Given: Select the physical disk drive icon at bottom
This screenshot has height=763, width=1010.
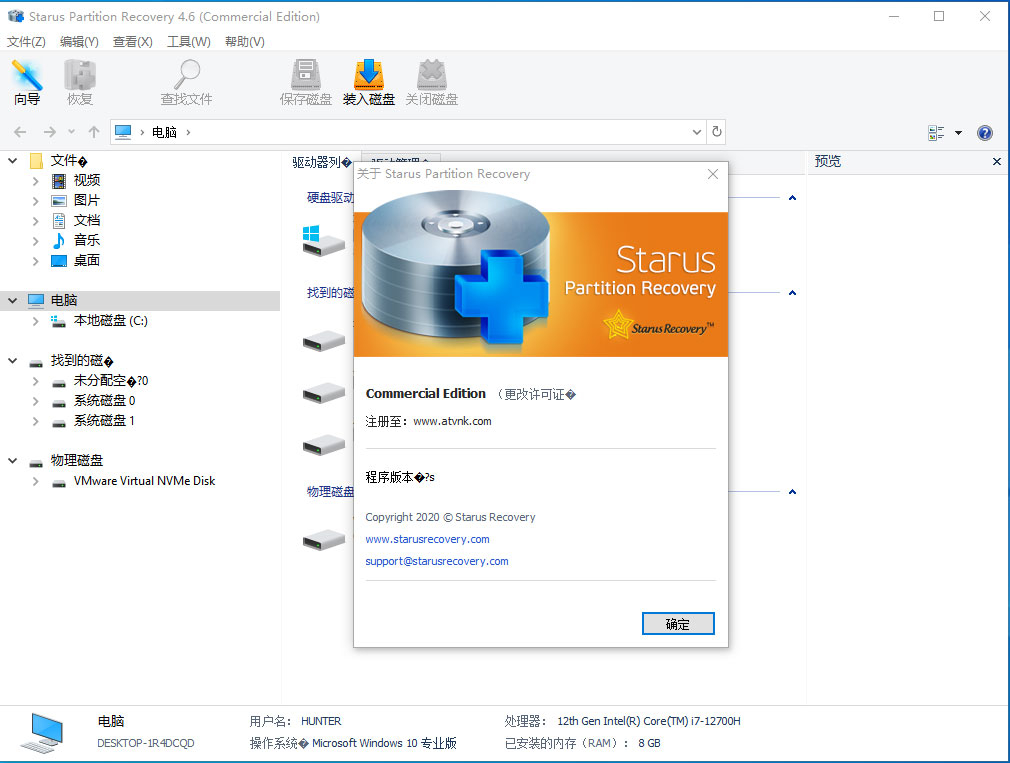Looking at the screenshot, I should pyautogui.click(x=324, y=540).
